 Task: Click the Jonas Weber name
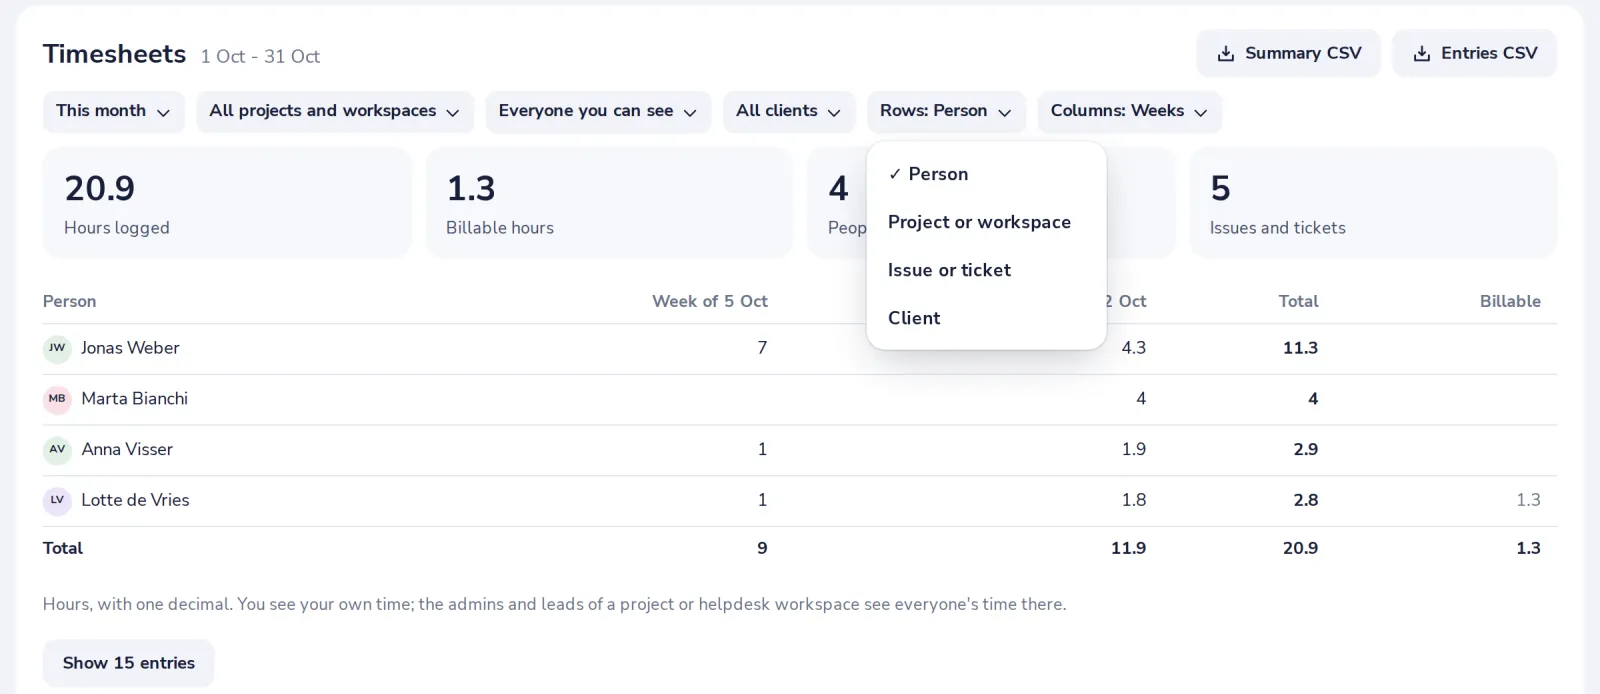coord(130,348)
